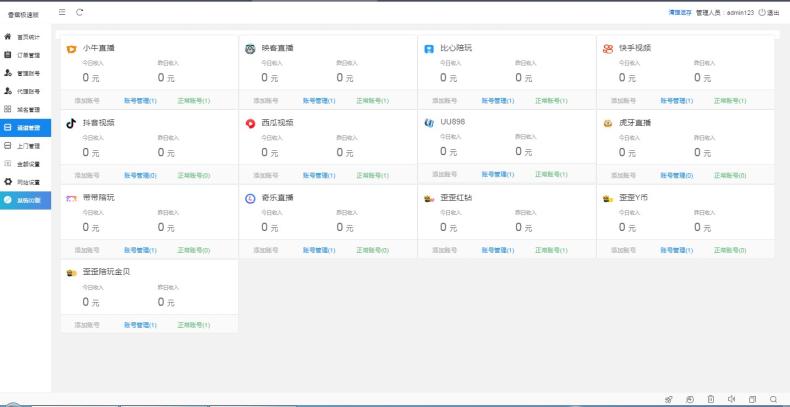790x407 pixels.
Task: Click the site title at sidebar top
Action: click(x=23, y=15)
